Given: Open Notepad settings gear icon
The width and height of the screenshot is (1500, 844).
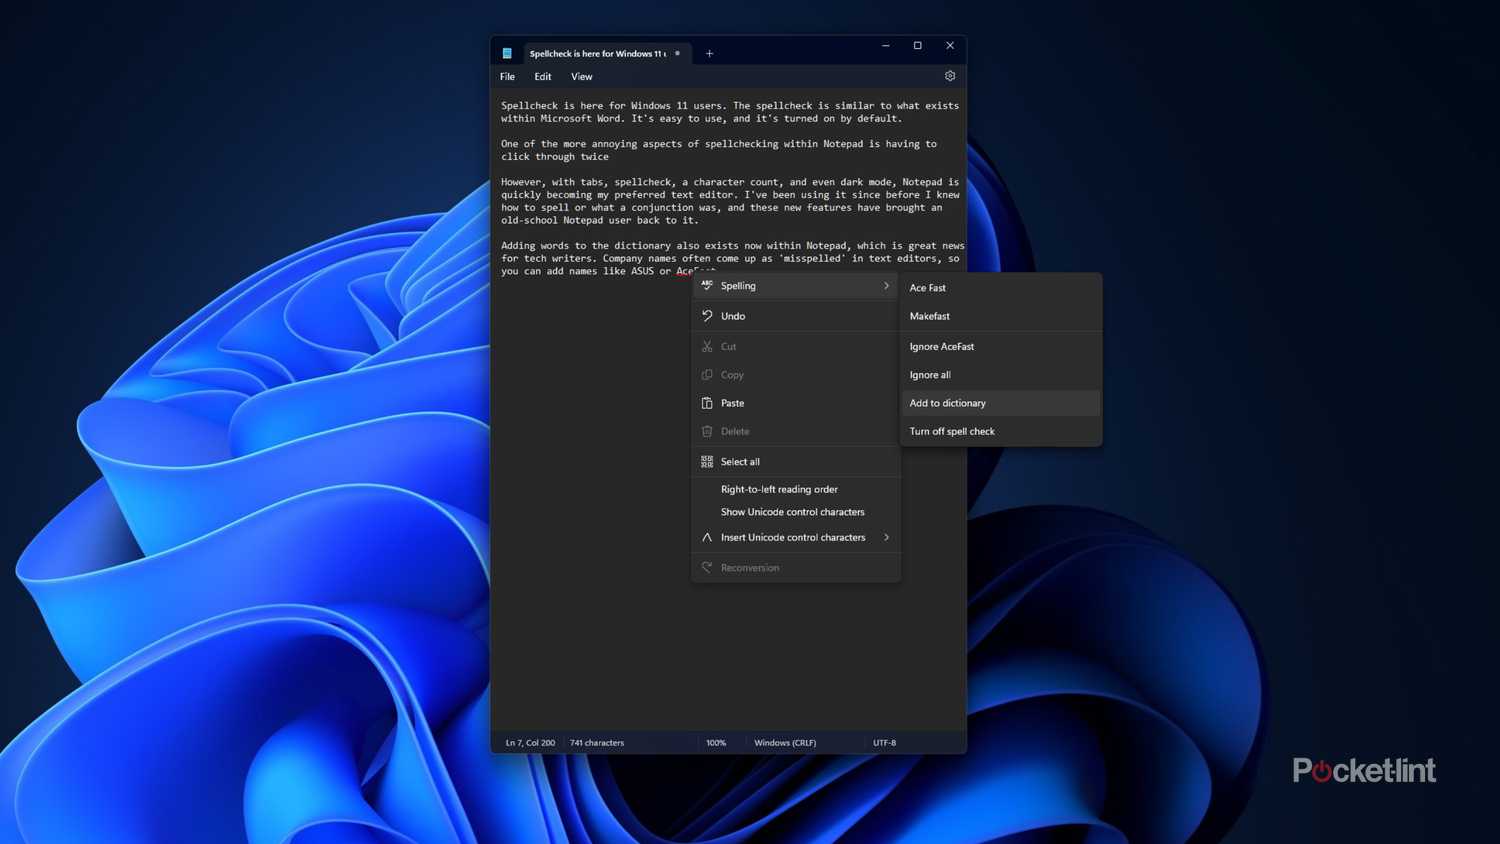Looking at the screenshot, I should (x=950, y=76).
